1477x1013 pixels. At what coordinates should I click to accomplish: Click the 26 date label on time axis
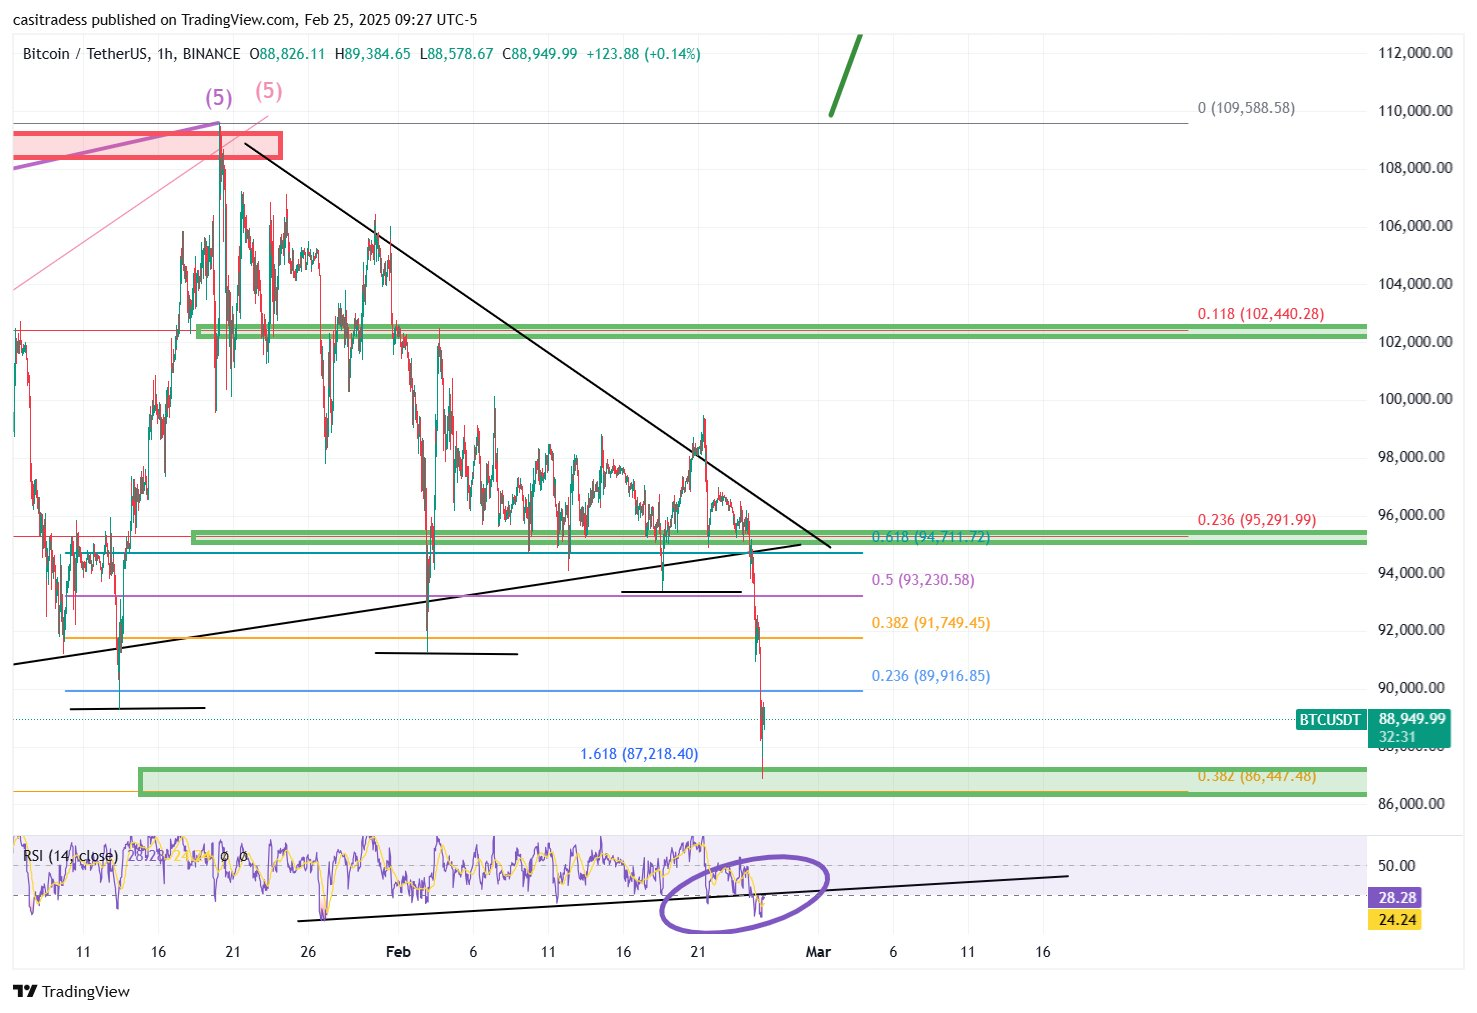308,951
